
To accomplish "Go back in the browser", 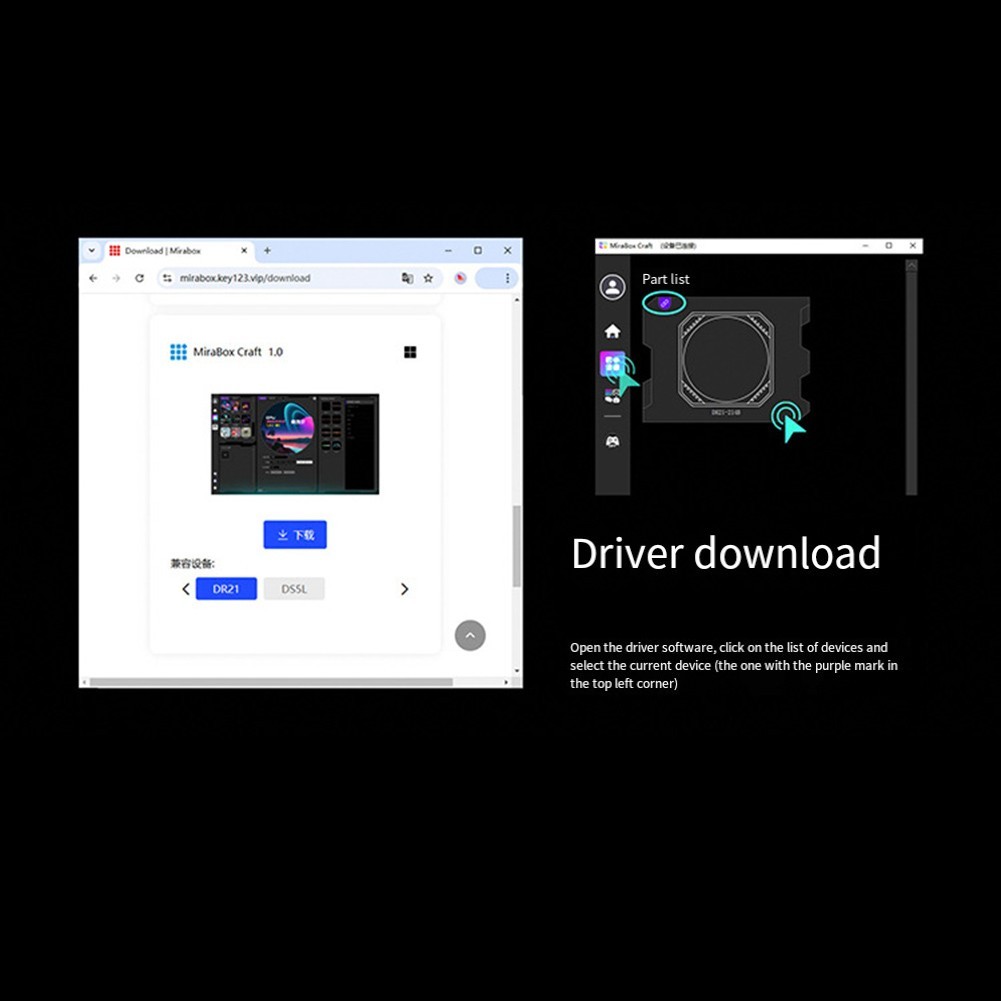I will point(93,278).
